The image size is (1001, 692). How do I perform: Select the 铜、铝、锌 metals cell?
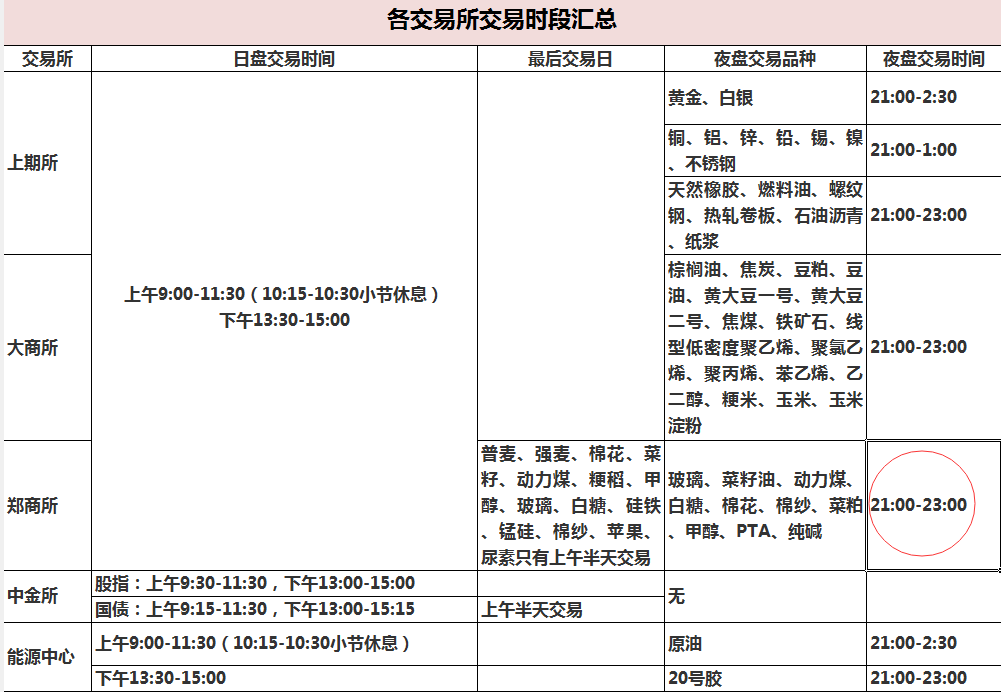[x=765, y=151]
